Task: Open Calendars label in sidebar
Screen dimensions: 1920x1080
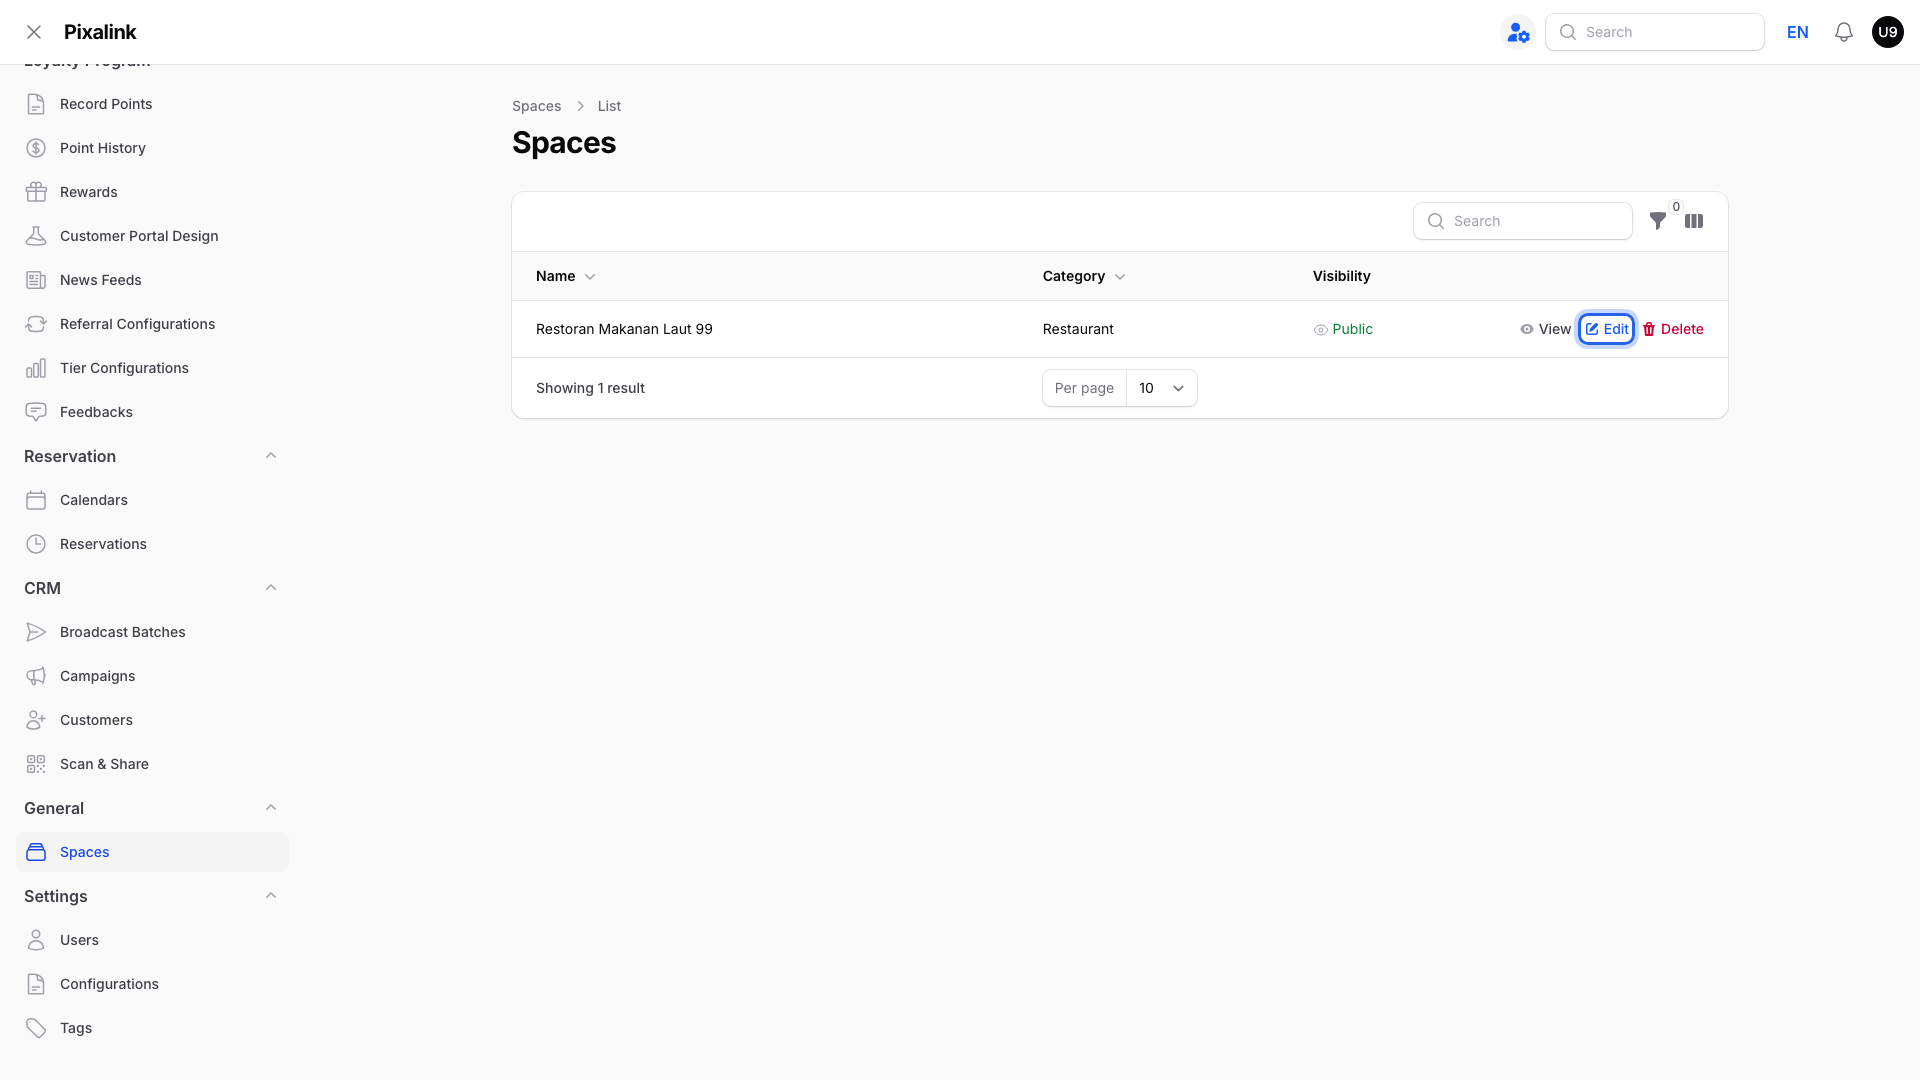Action: [x=94, y=500]
